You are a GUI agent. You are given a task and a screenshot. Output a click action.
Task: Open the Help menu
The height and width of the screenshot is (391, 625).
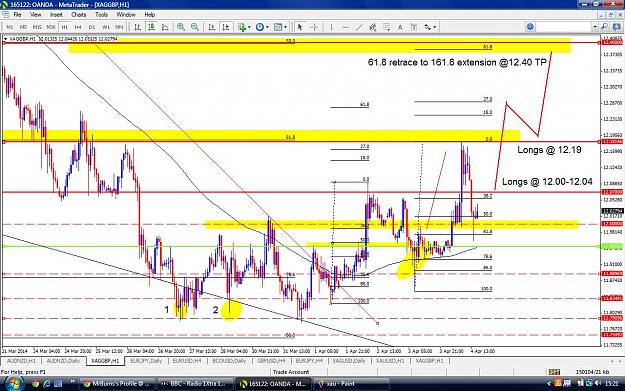(149, 14)
